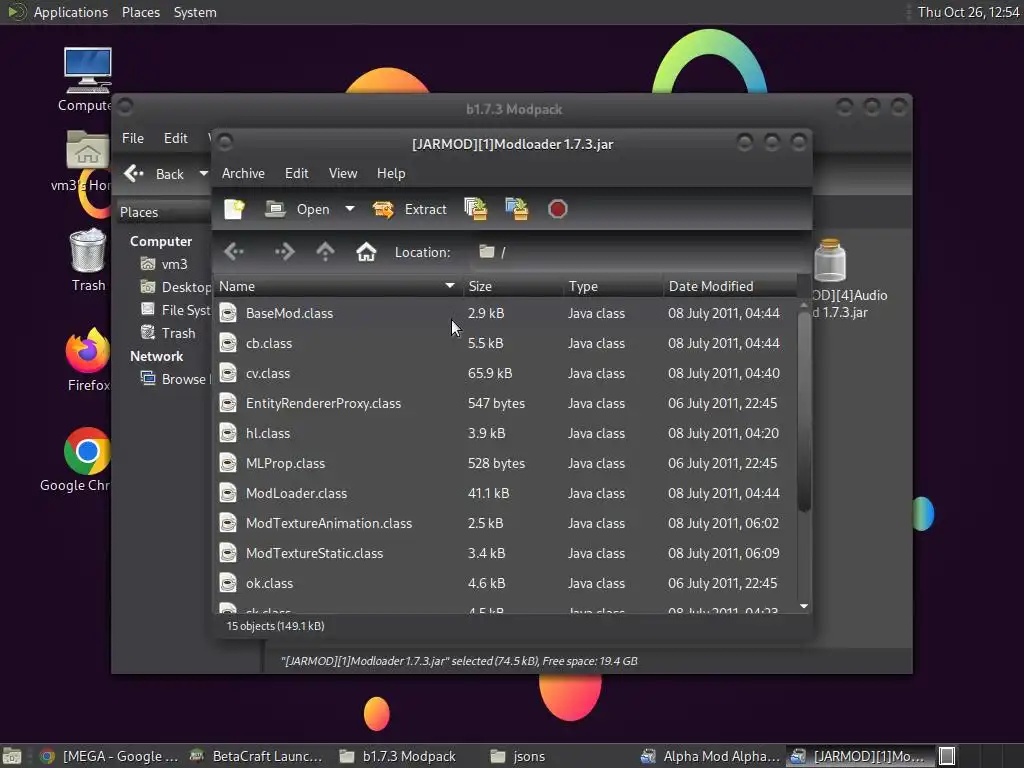The image size is (1024, 768).
Task: Select cb.class file
Action: pos(506,344)
